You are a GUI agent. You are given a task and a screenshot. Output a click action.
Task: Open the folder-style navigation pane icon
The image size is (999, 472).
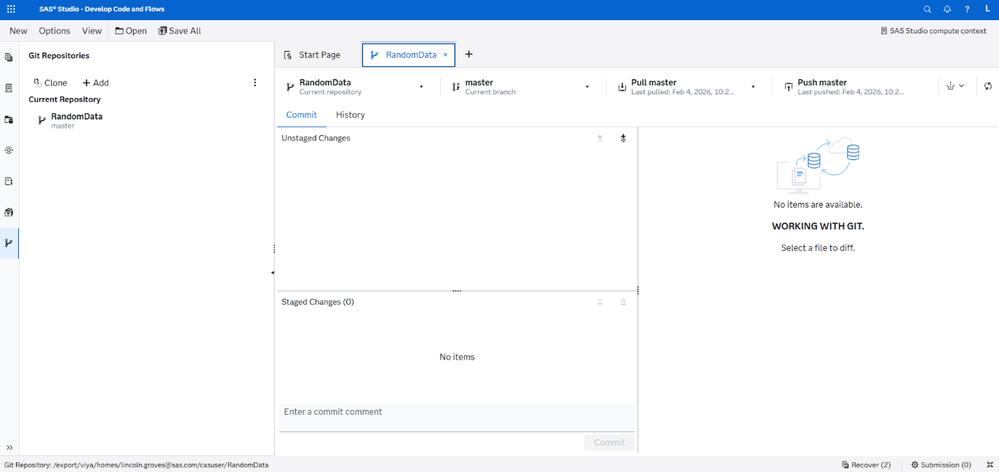(9, 119)
